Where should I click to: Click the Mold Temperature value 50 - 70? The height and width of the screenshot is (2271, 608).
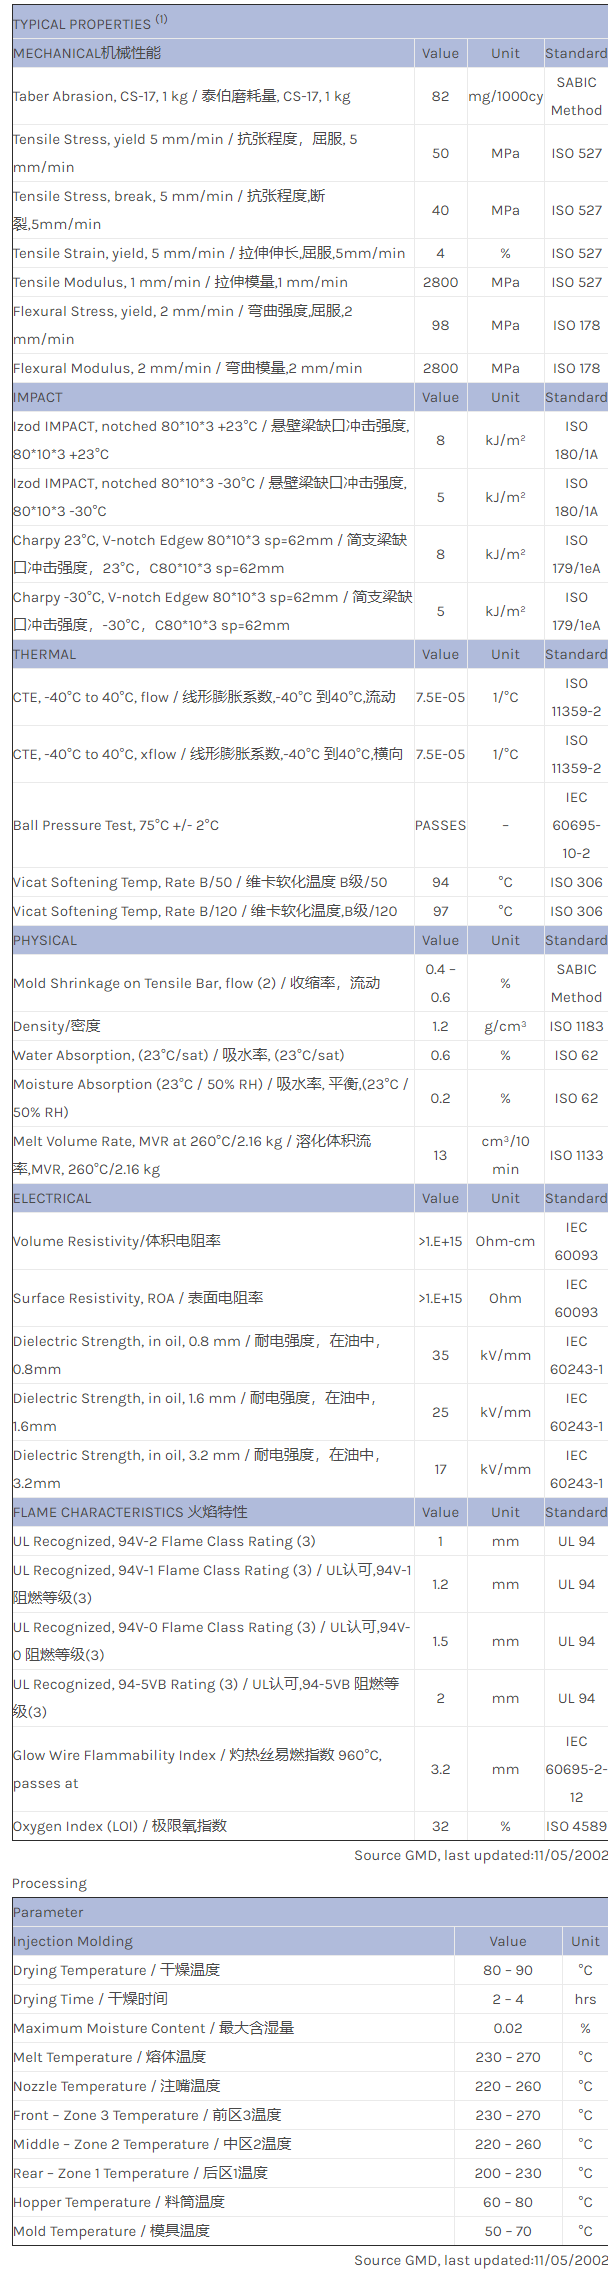click(x=508, y=2231)
